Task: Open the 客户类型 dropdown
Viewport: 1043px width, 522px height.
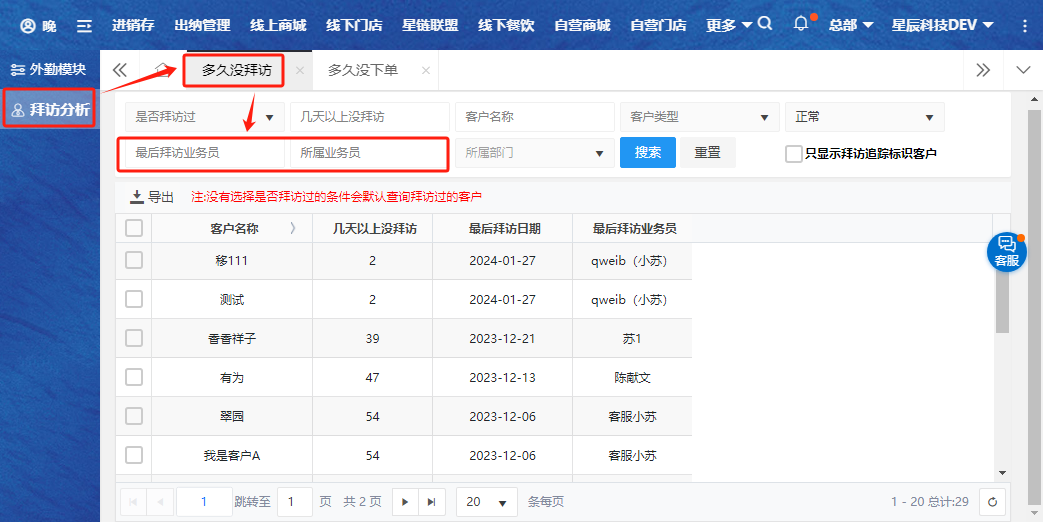Action: tap(700, 117)
